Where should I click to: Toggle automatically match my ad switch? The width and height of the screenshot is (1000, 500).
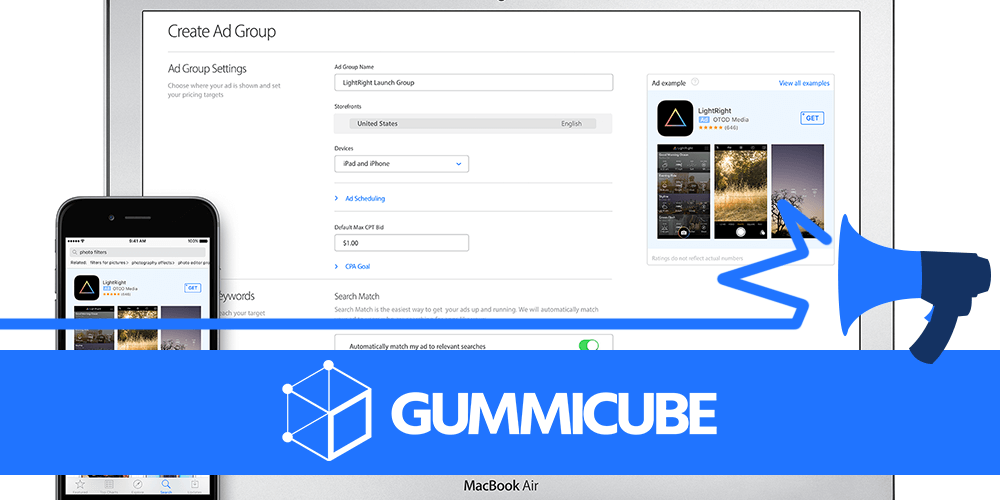click(x=588, y=346)
